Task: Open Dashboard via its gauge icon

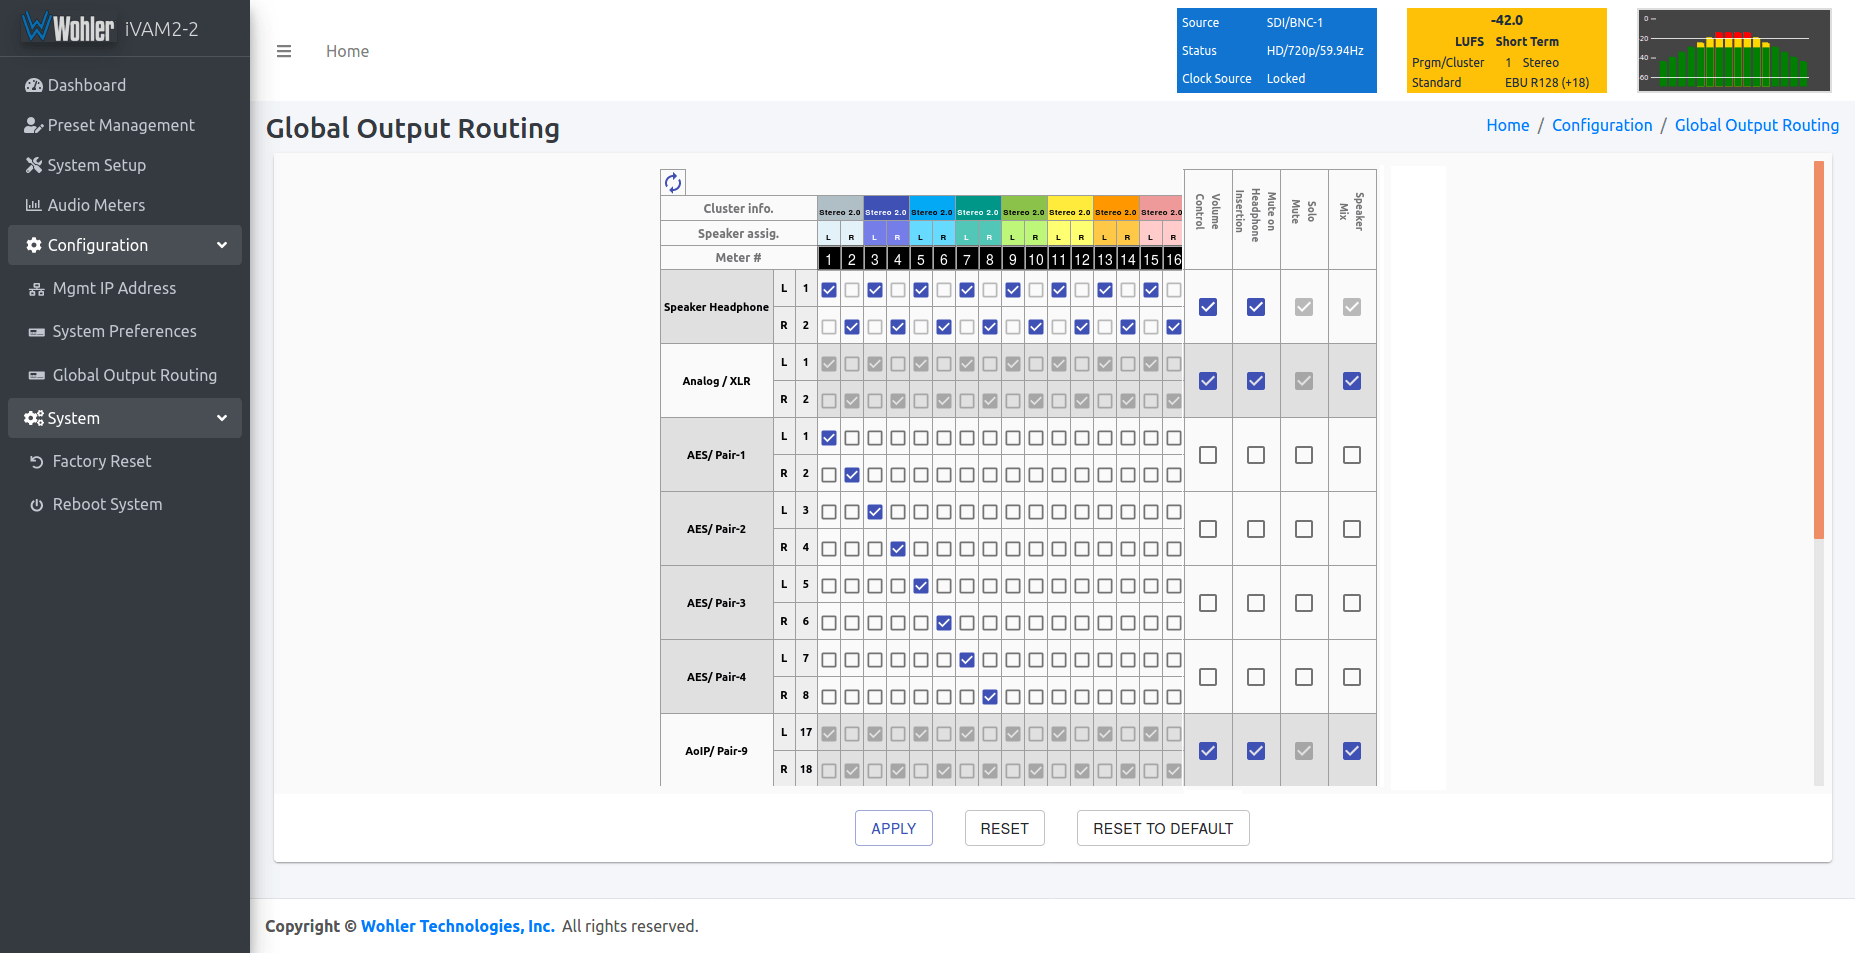Action: point(34,85)
